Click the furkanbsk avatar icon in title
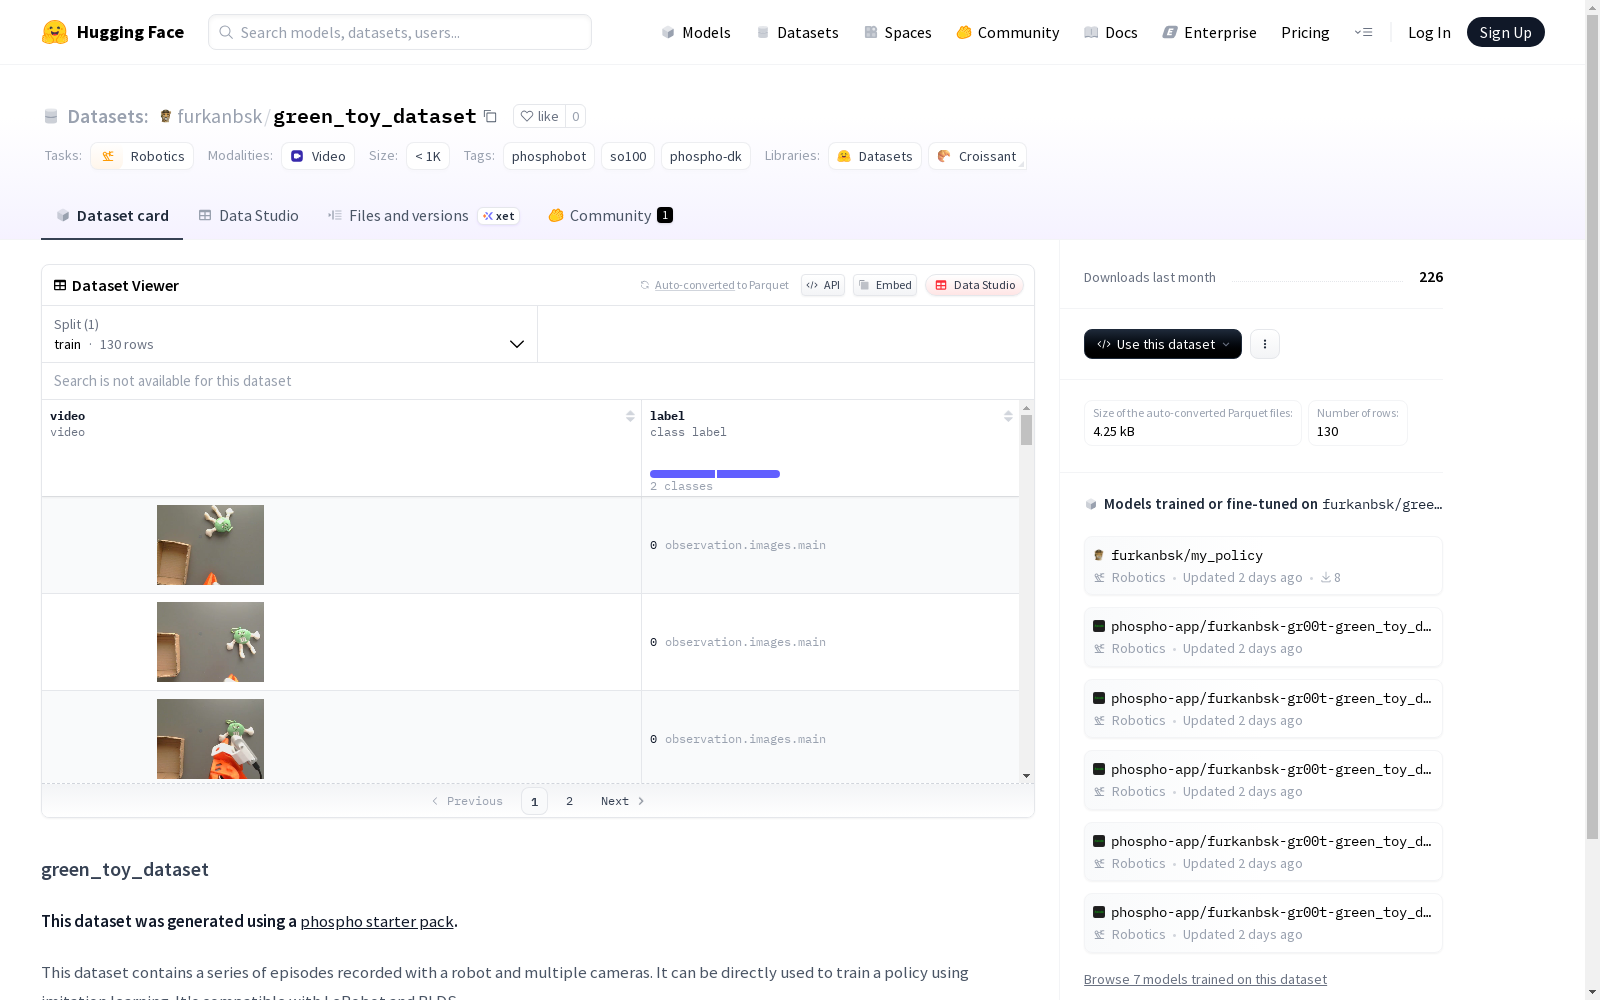The height and width of the screenshot is (1000, 1600). coord(166,116)
